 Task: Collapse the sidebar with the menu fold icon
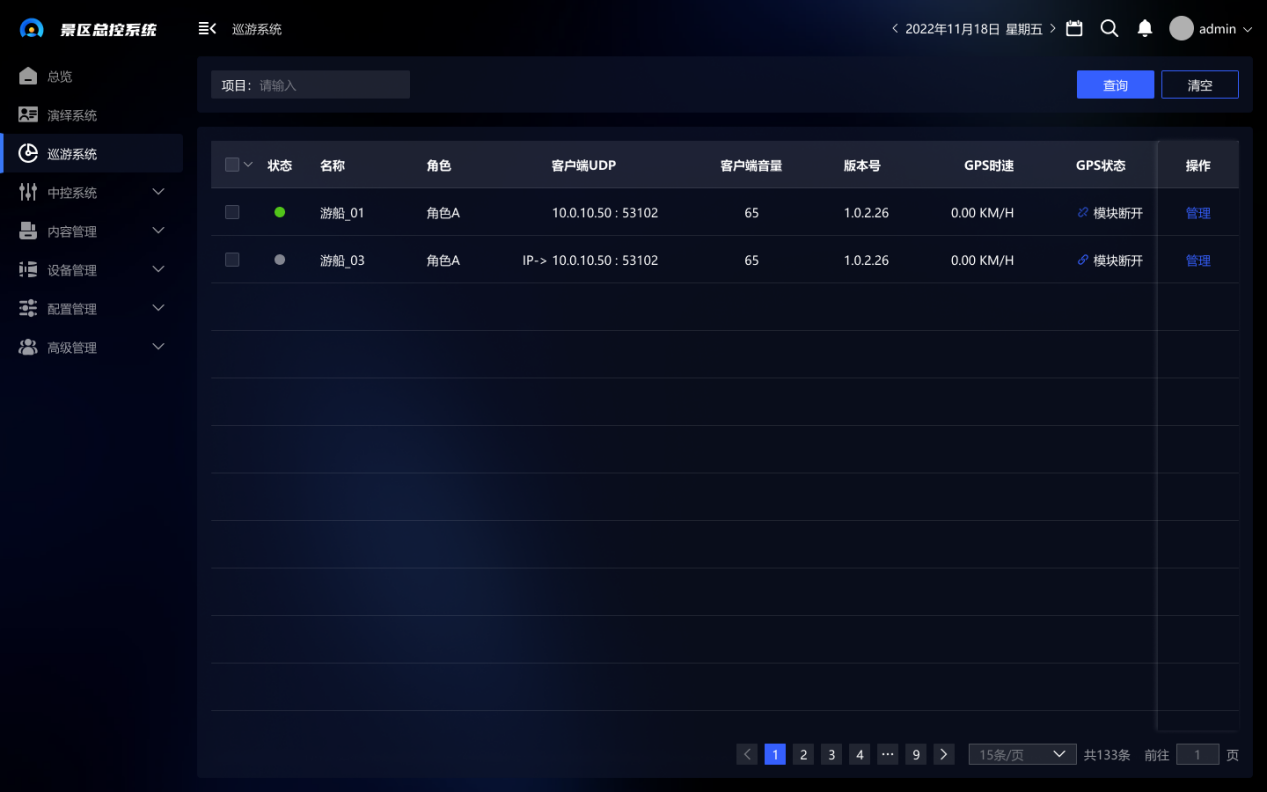pos(207,29)
